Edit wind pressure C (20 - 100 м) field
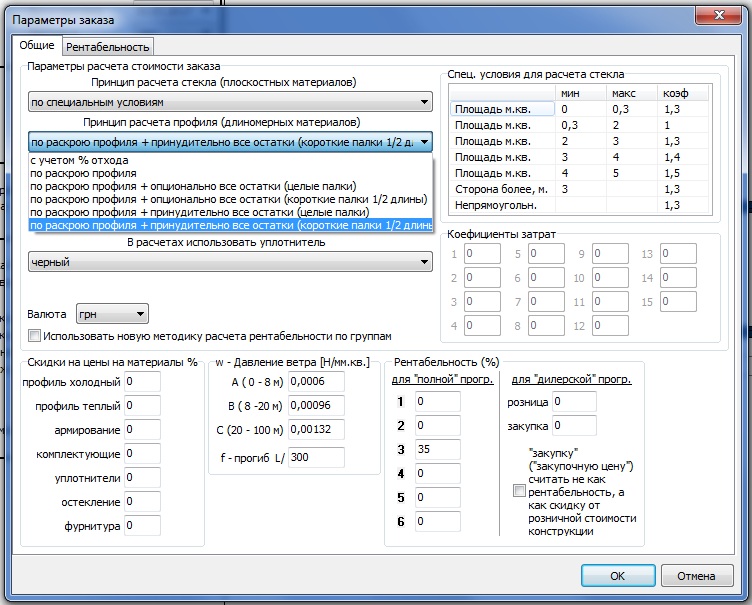Viewport: 752px width, 605px height. pyautogui.click(x=316, y=430)
